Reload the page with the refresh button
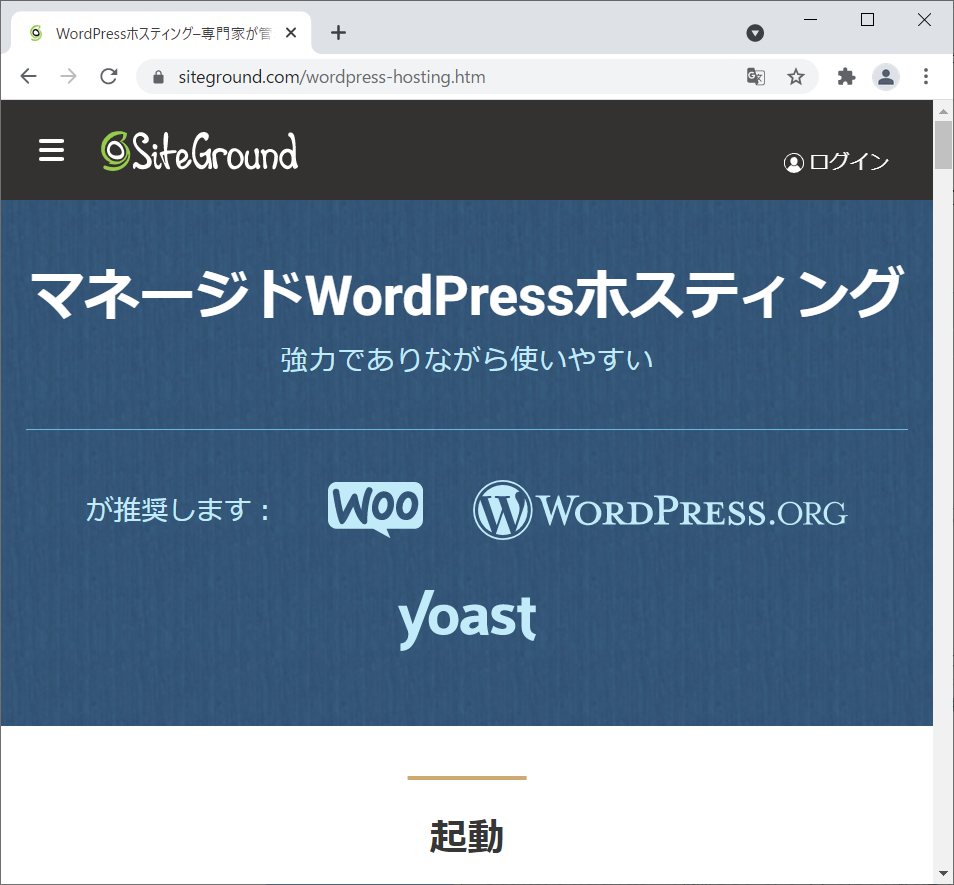This screenshot has height=885, width=954. click(x=109, y=77)
